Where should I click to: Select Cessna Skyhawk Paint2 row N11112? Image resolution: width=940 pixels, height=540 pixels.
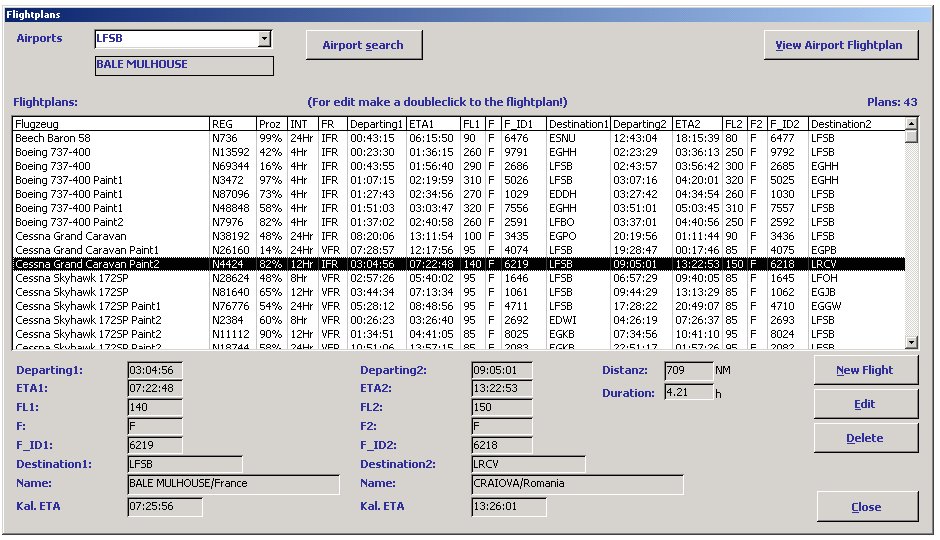click(x=459, y=334)
